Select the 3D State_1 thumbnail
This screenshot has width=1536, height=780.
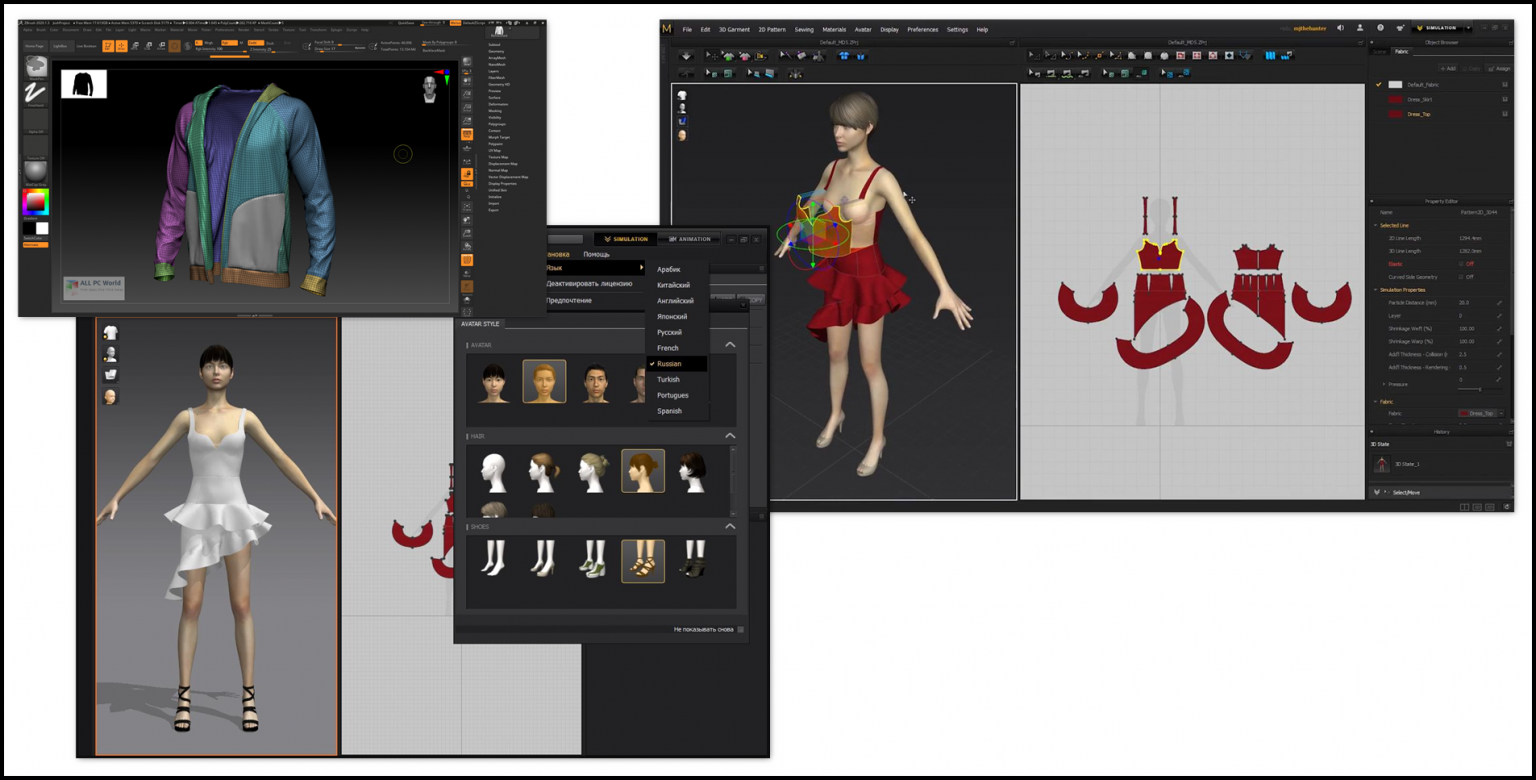1382,463
